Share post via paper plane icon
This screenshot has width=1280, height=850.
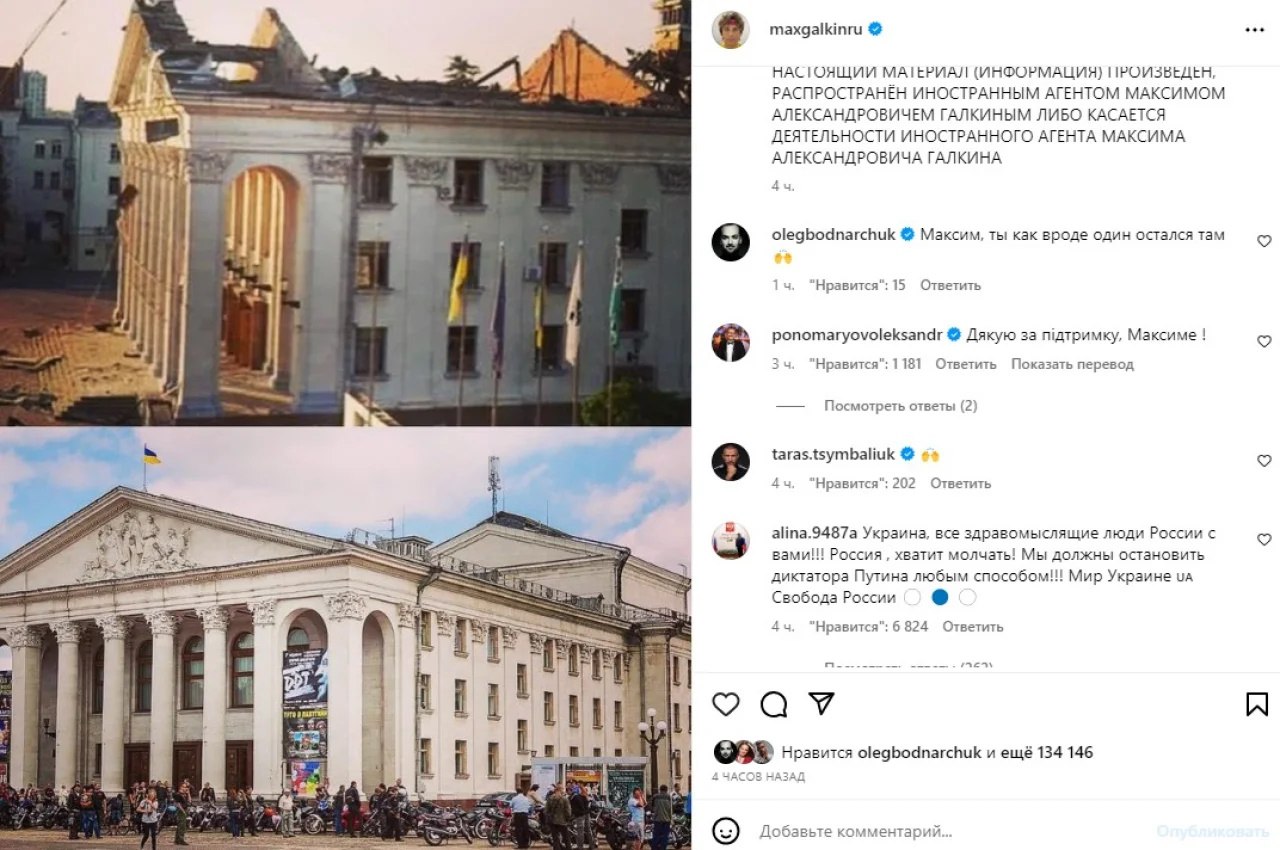[821, 703]
